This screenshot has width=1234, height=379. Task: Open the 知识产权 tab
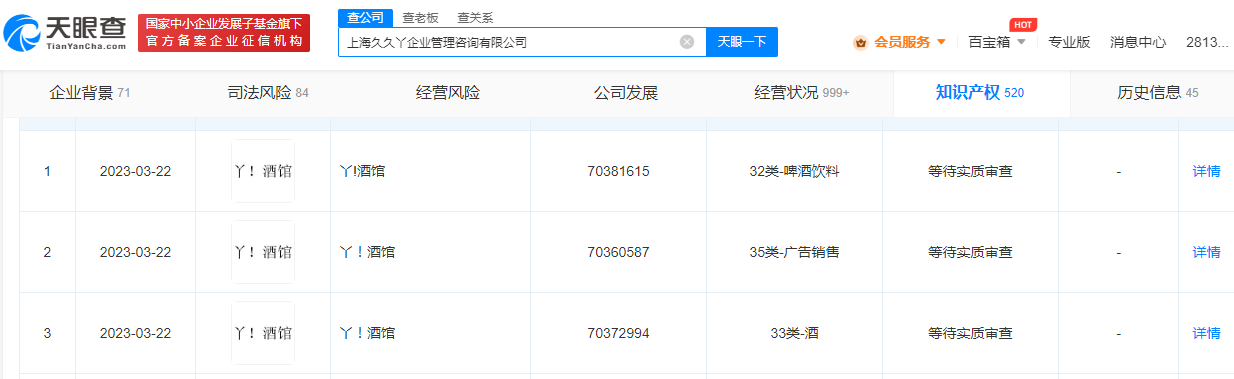click(x=980, y=93)
